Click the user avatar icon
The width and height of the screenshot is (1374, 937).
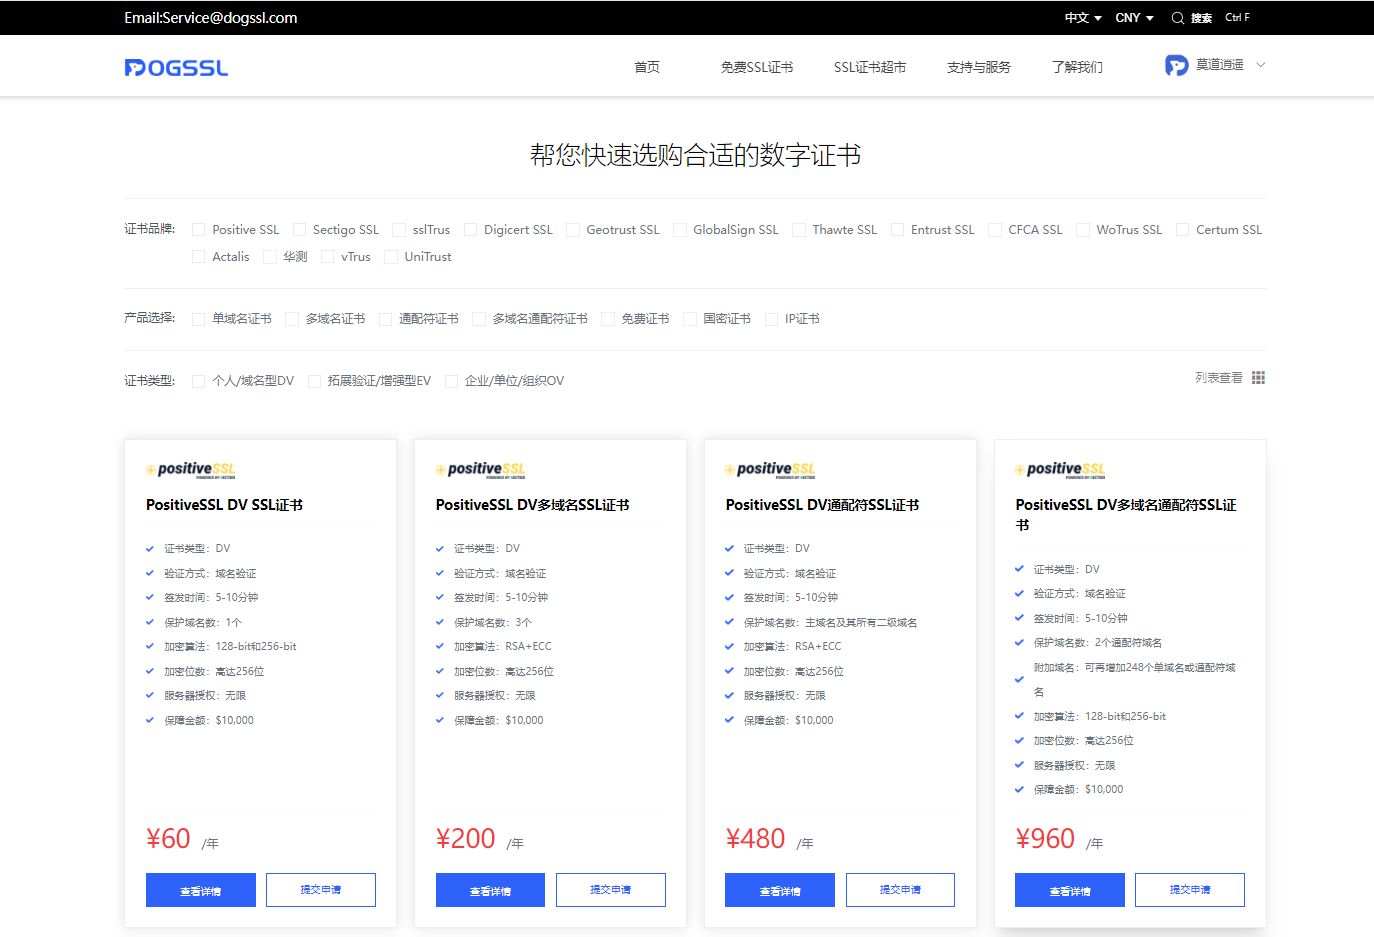point(1177,65)
